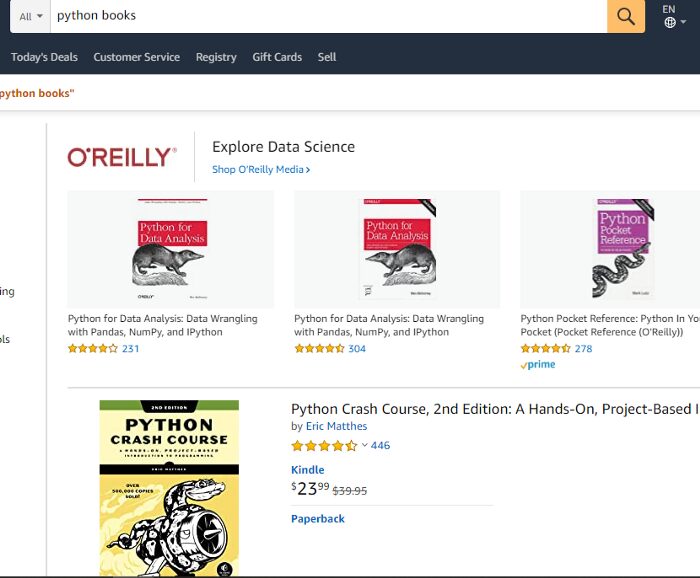Click the globe language icon
The height and width of the screenshot is (578, 700).
click(x=669, y=23)
